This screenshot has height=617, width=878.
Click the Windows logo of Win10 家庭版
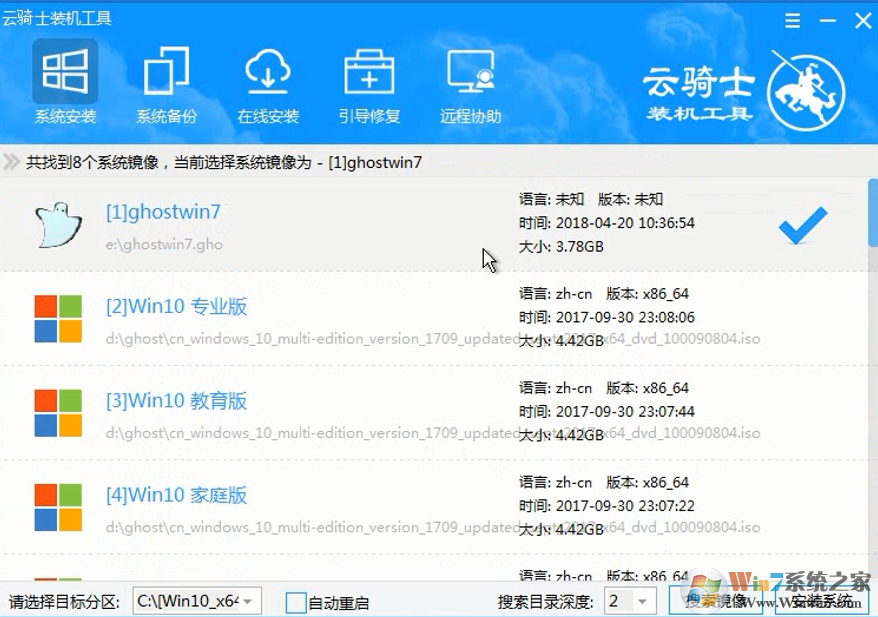click(58, 507)
